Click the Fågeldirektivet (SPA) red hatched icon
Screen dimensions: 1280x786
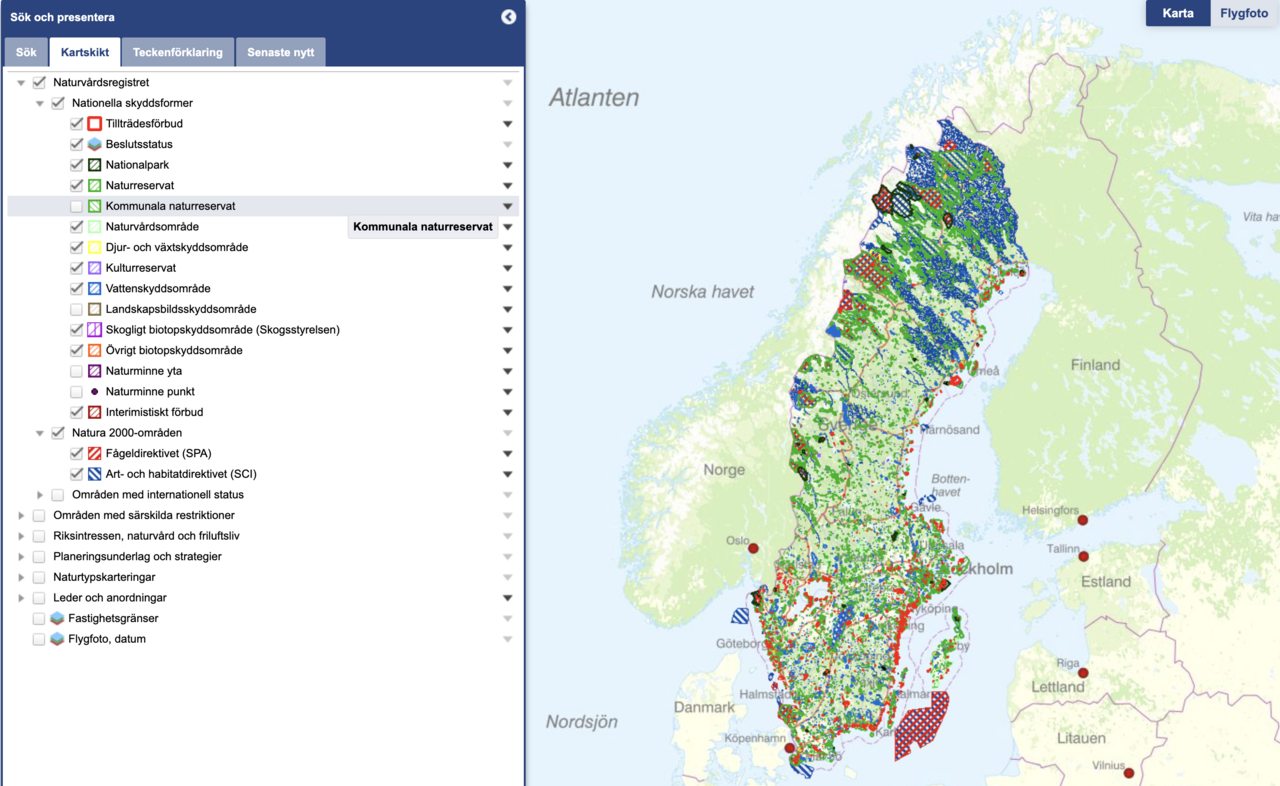94,454
